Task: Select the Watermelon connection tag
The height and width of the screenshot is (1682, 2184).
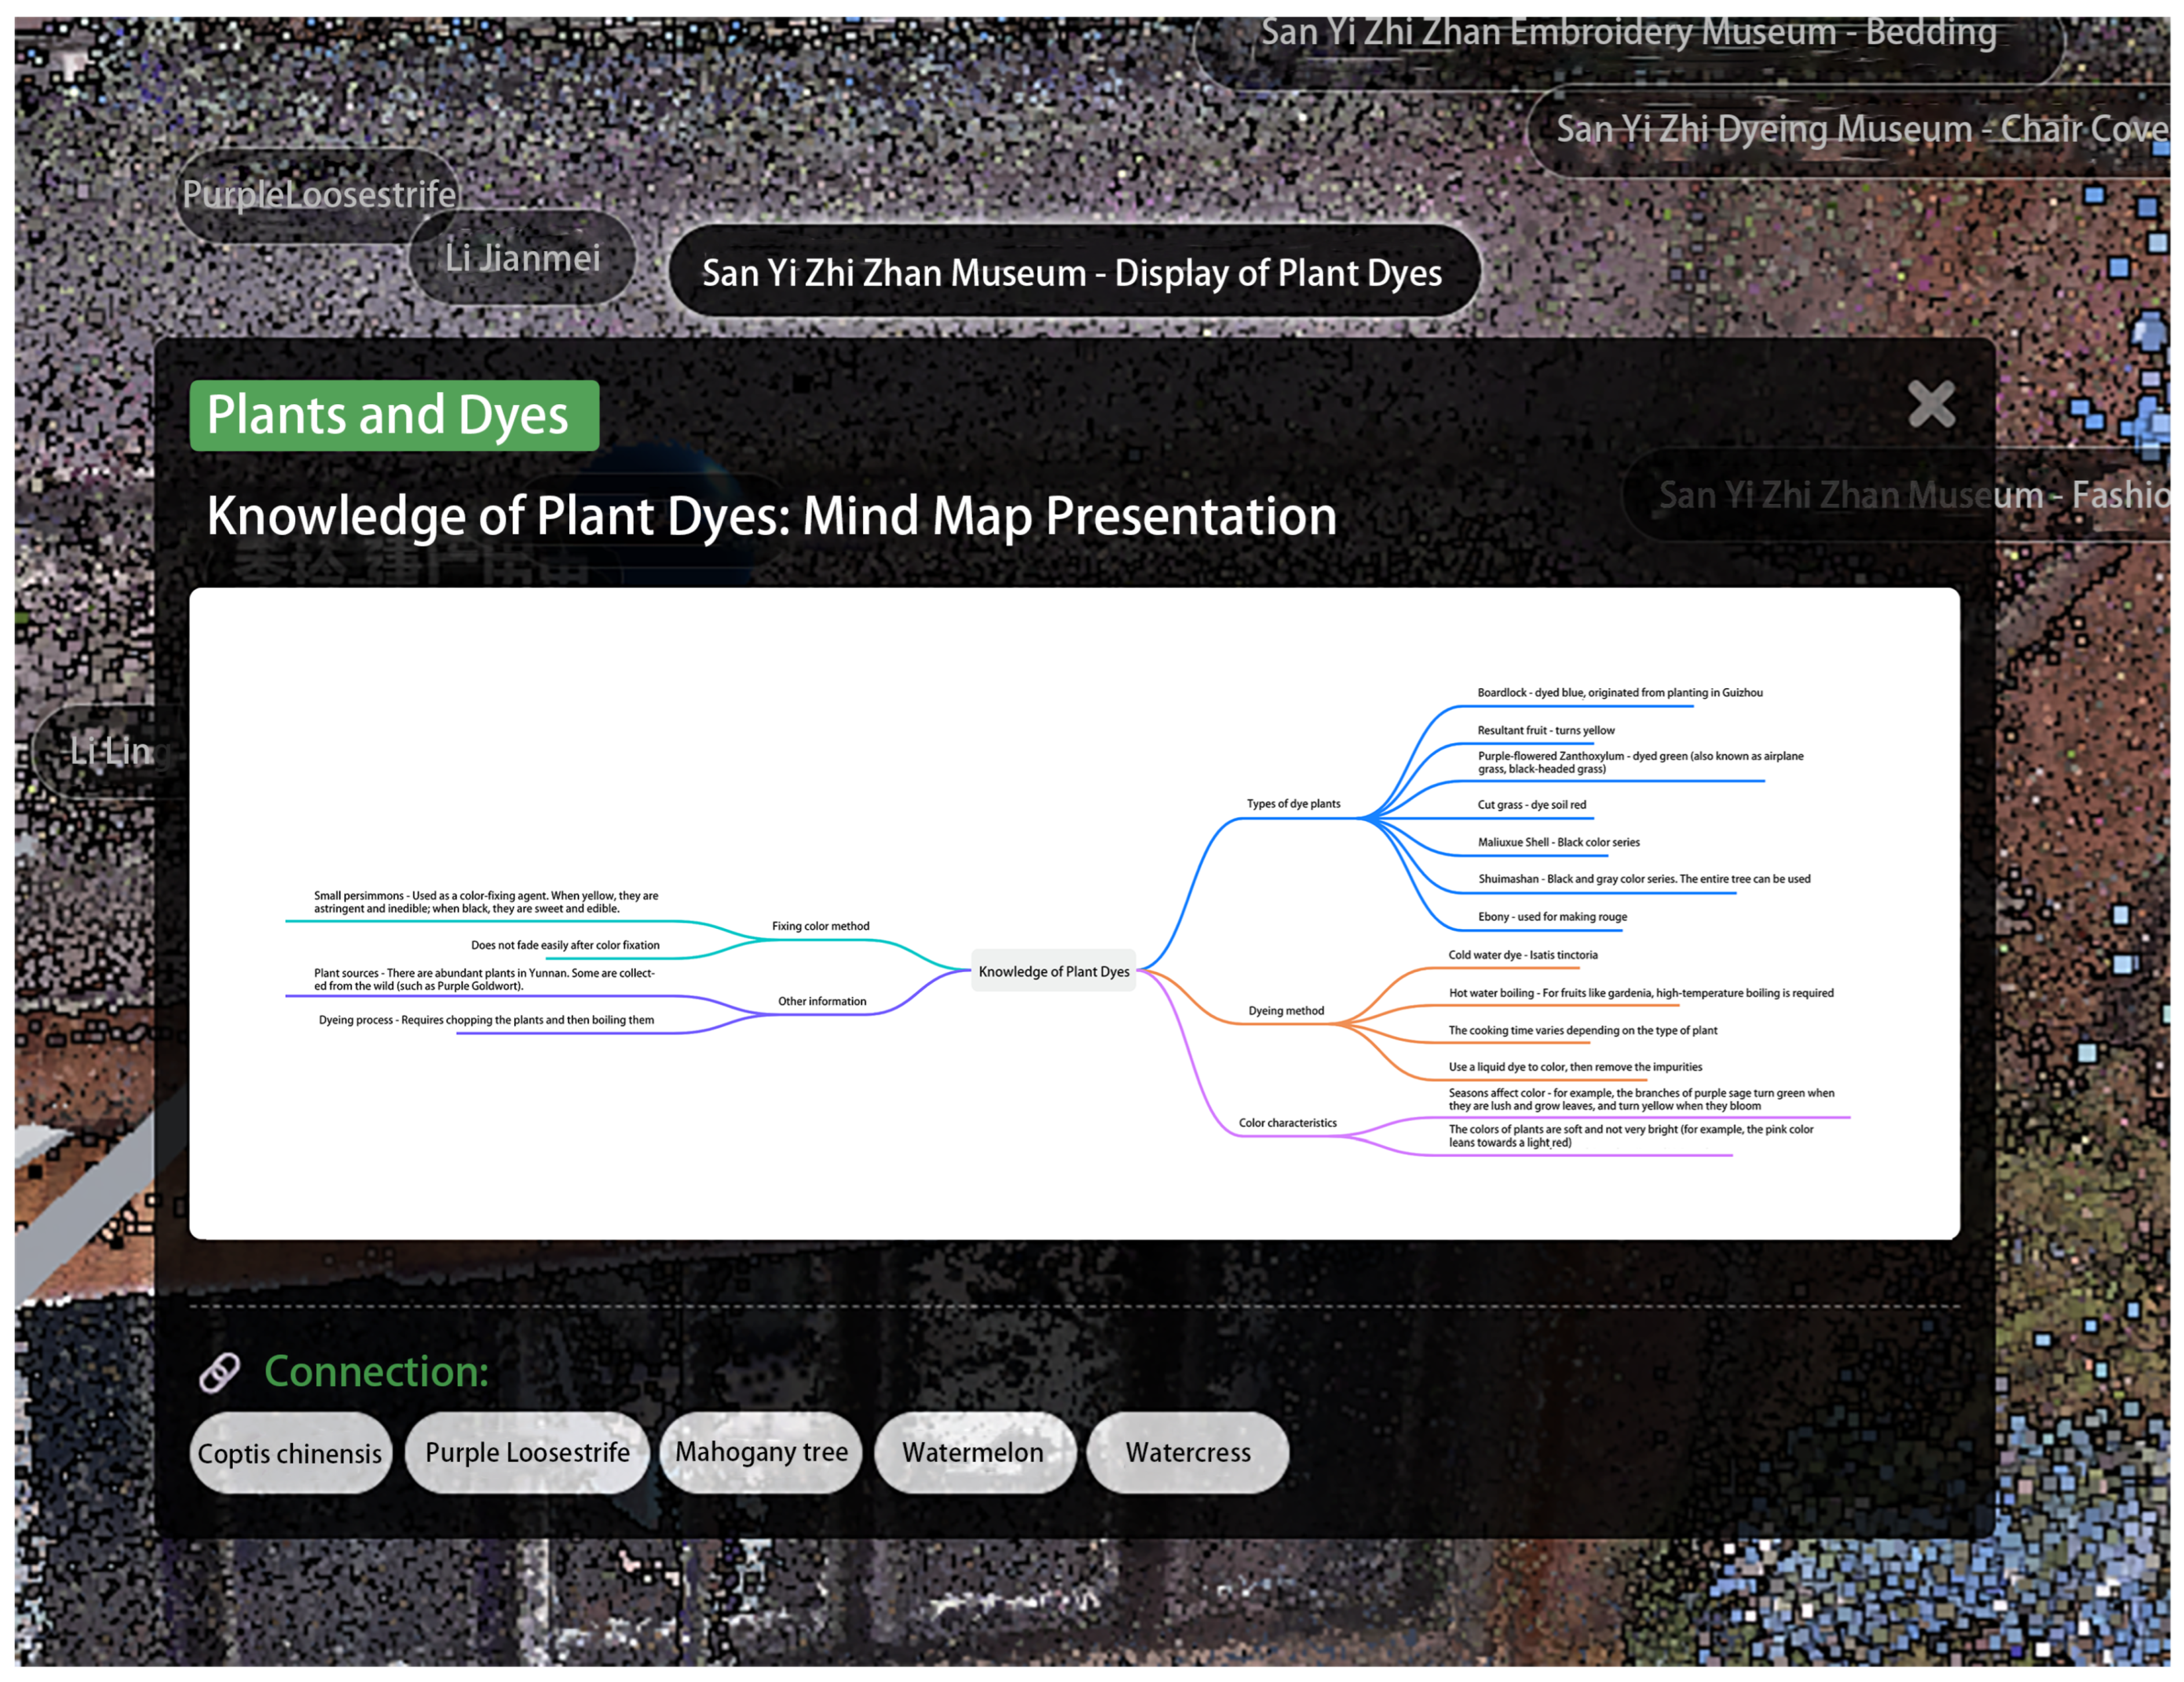Action: [x=975, y=1452]
